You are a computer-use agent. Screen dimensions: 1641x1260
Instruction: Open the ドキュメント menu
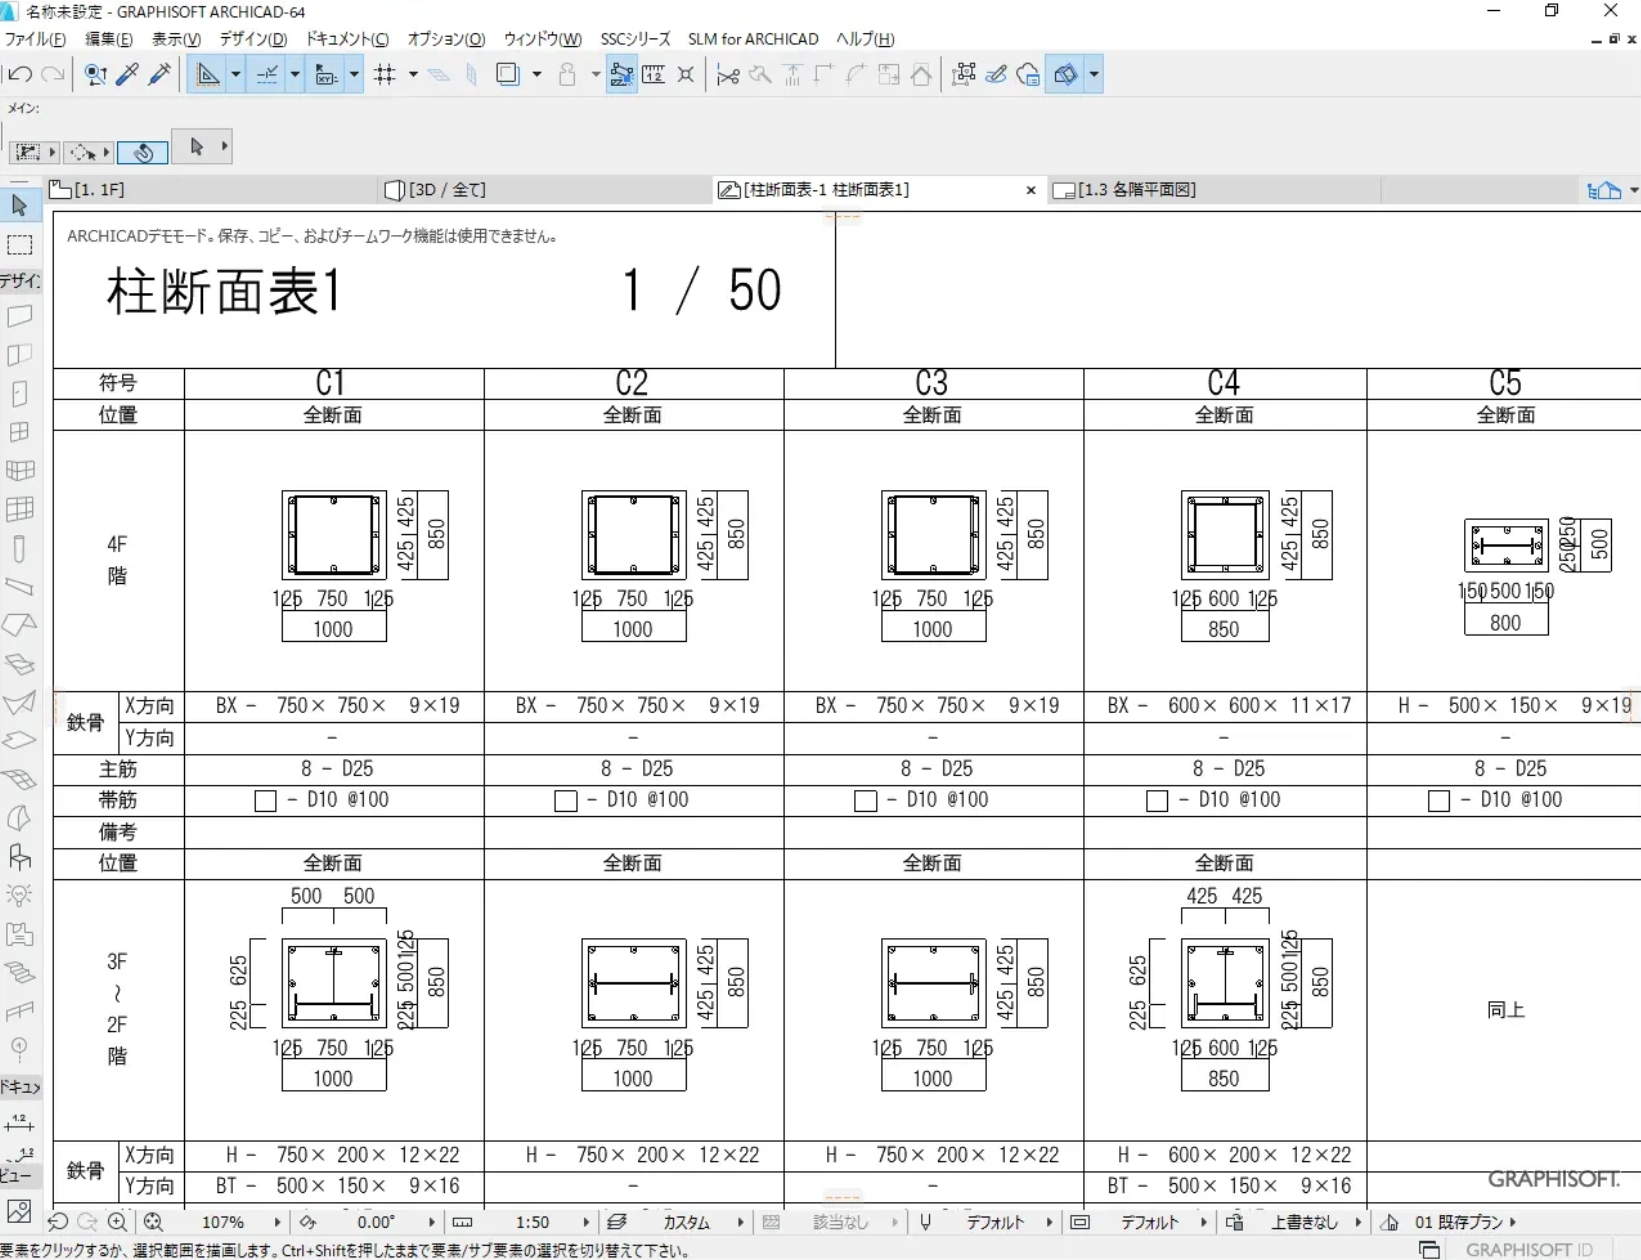click(347, 39)
